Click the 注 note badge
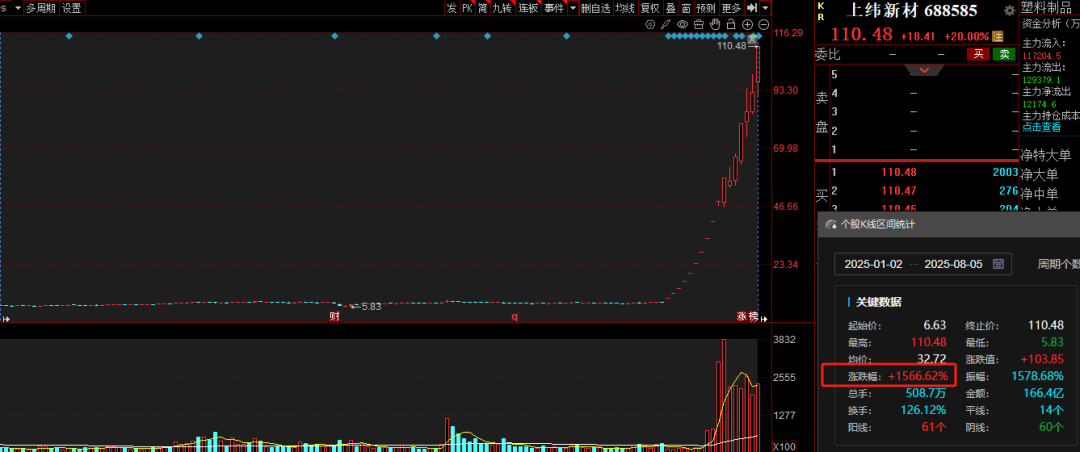 pyautogui.click(x=997, y=36)
